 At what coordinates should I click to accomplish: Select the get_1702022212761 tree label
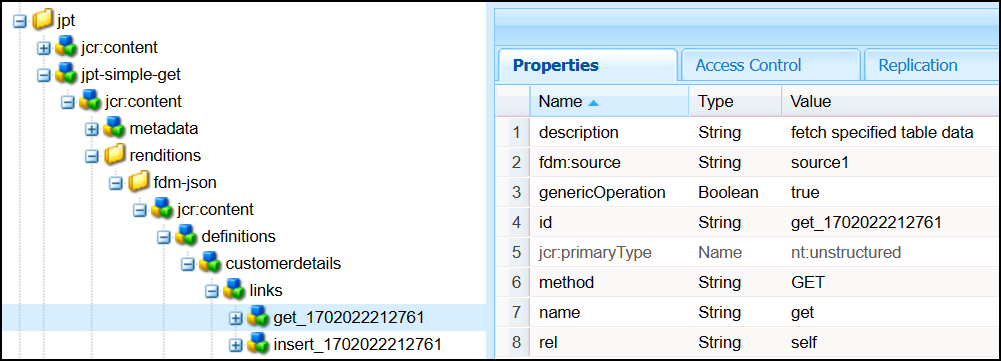349,318
